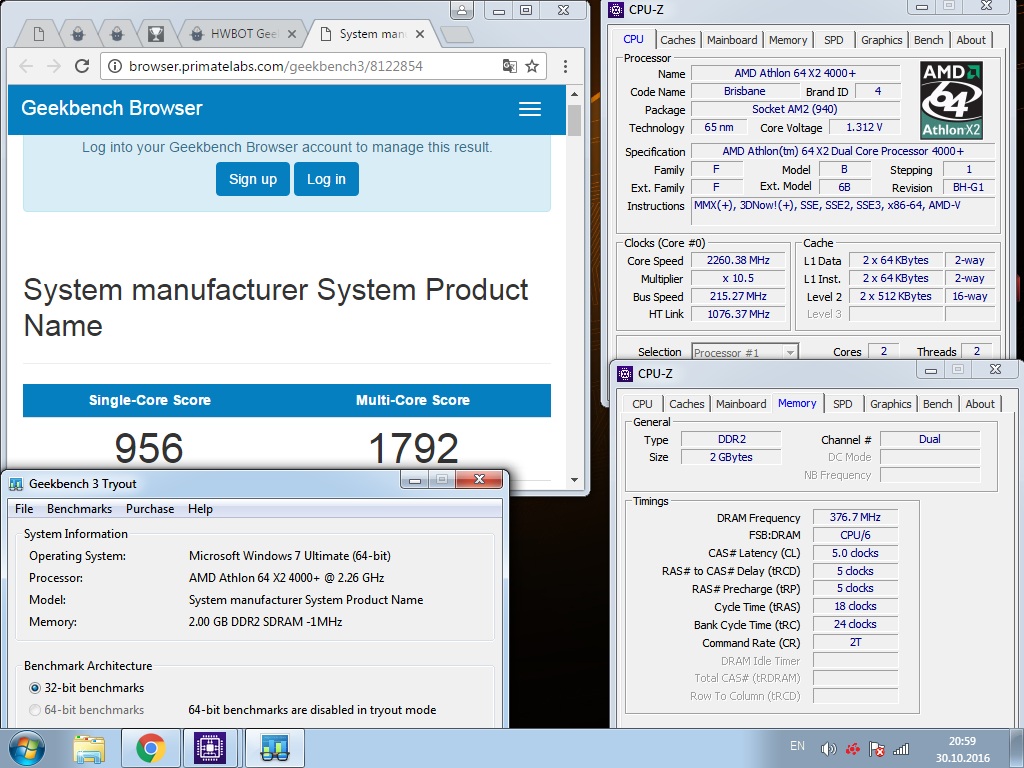1024x768 pixels.
Task: Click Log in button
Action: (327, 179)
